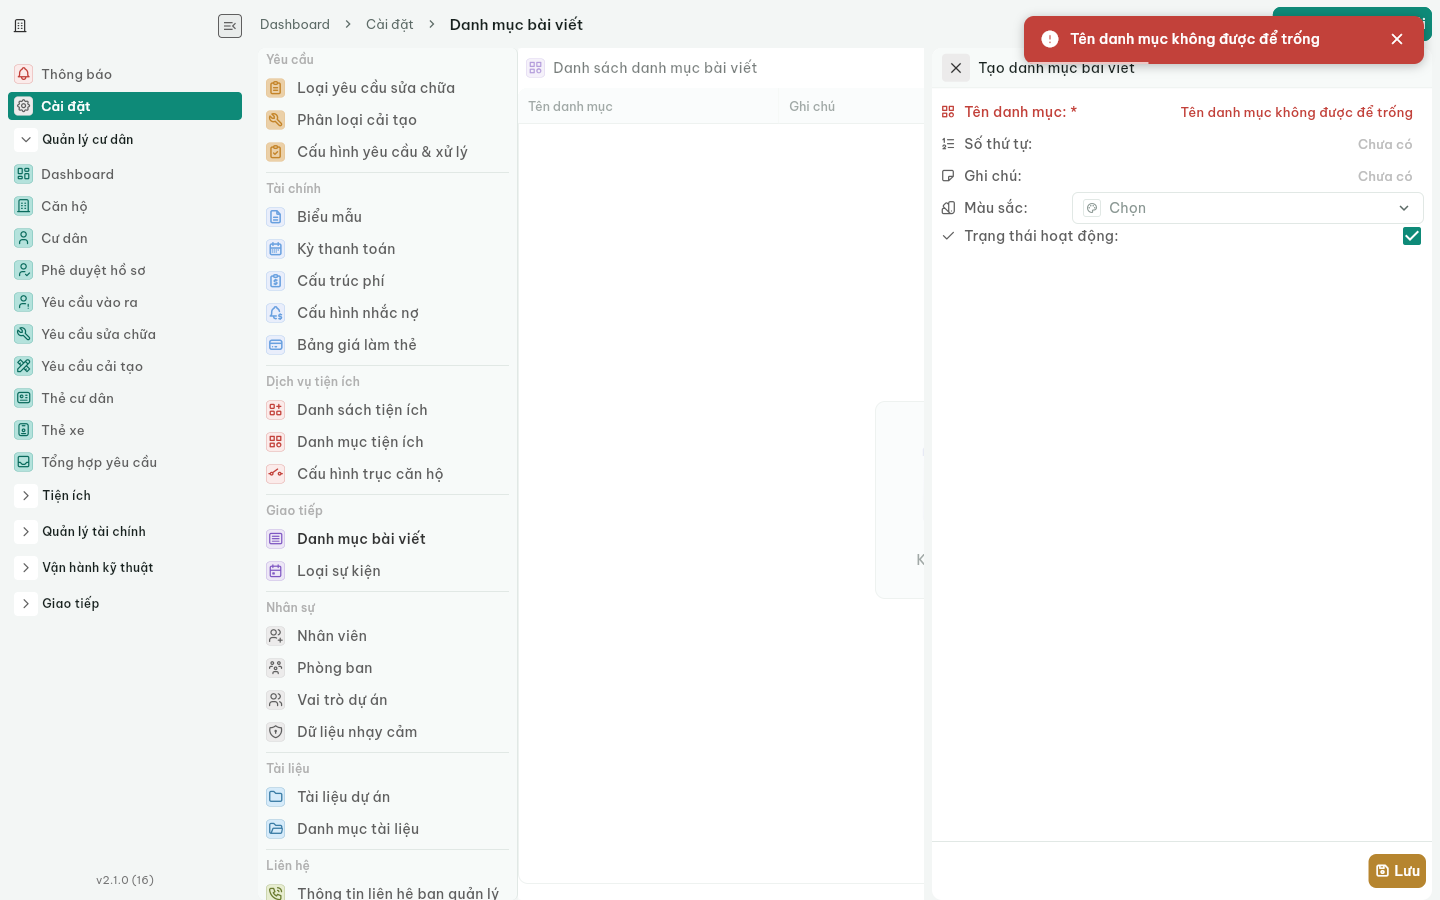Select Phòng ban in Nhân sự
Screen dimensions: 1440x900
click(x=387, y=668)
